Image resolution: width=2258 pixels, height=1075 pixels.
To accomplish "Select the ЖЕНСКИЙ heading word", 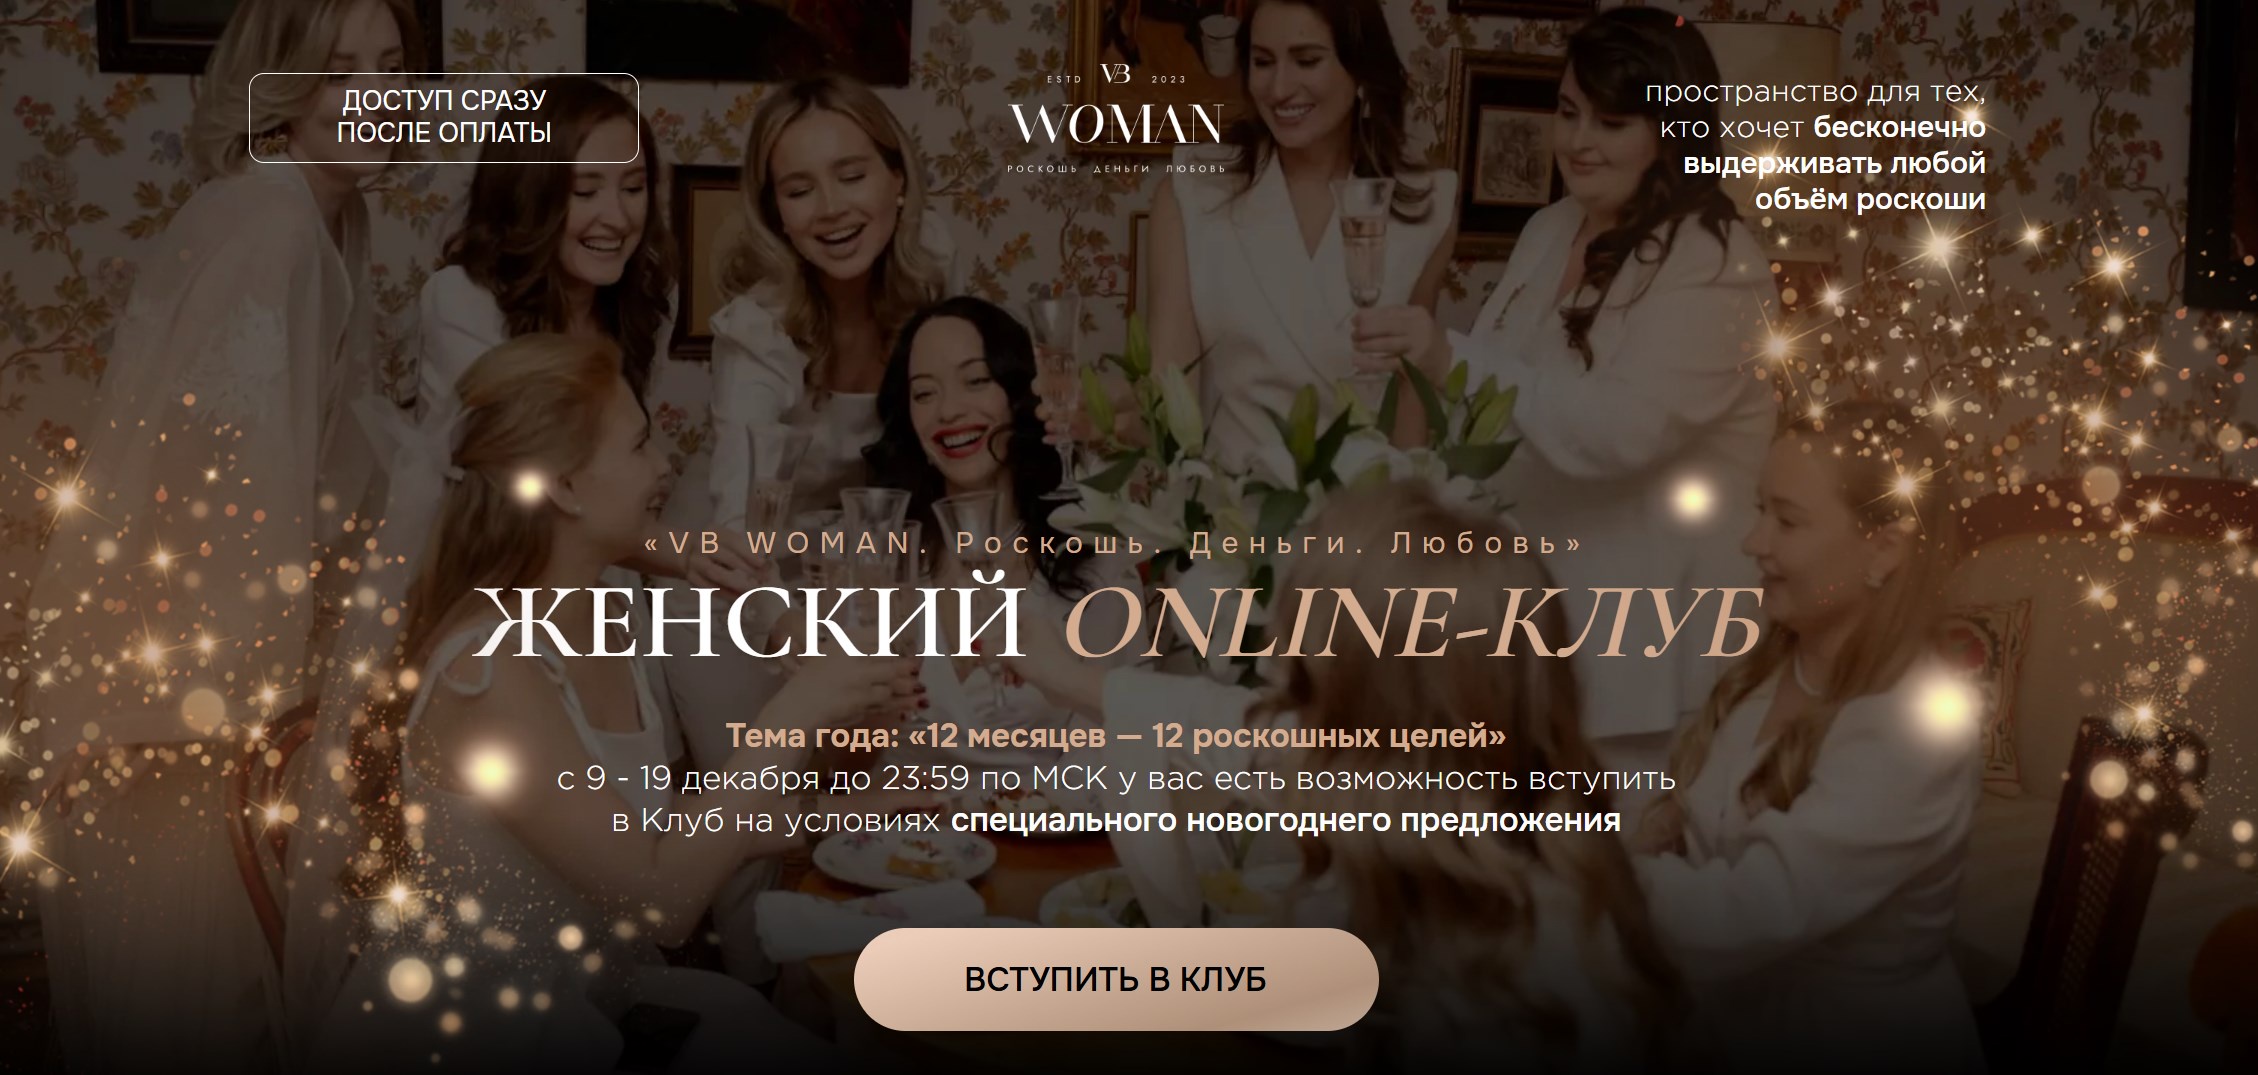I will point(748,622).
